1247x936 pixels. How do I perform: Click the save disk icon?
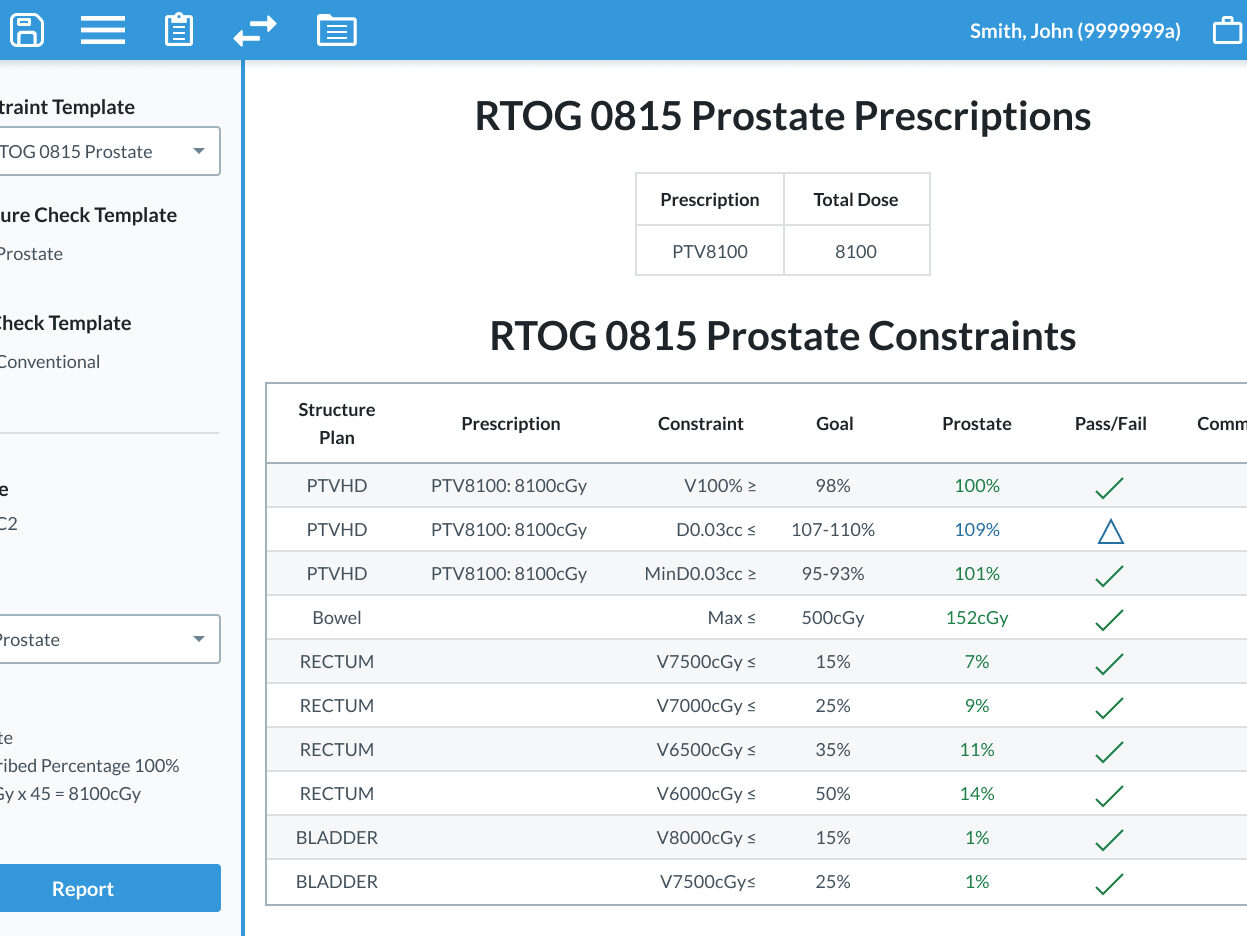pyautogui.click(x=26, y=30)
